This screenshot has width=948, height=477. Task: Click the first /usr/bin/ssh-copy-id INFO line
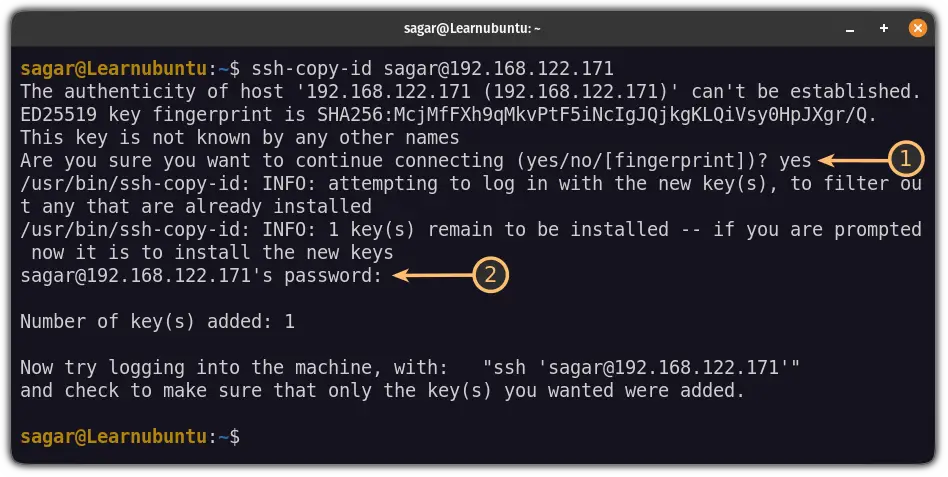(x=470, y=195)
